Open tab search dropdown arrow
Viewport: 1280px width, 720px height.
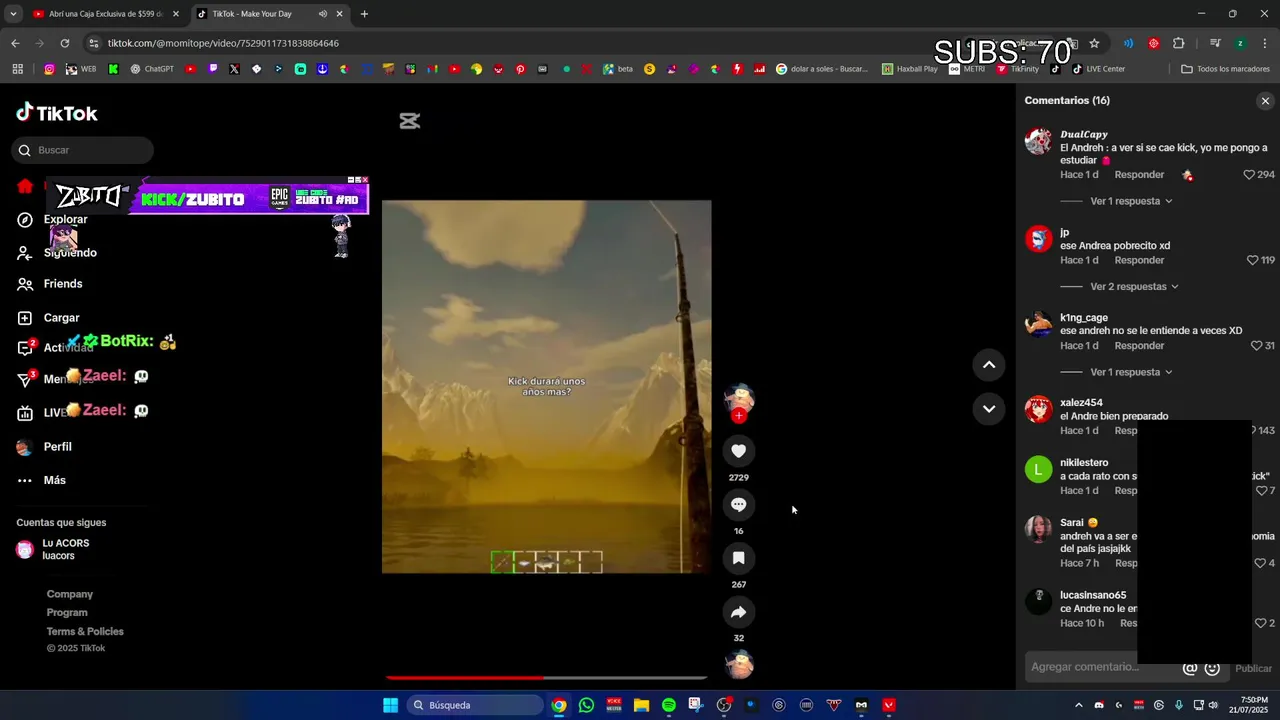click(13, 14)
